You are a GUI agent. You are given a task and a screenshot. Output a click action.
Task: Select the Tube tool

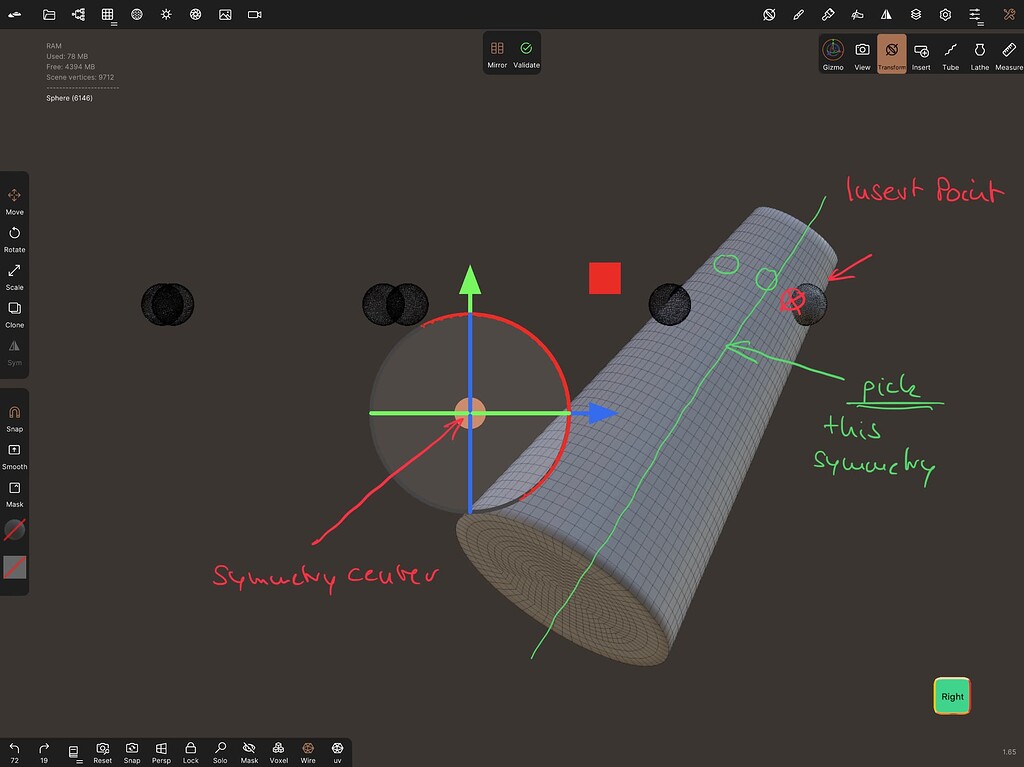(x=950, y=54)
